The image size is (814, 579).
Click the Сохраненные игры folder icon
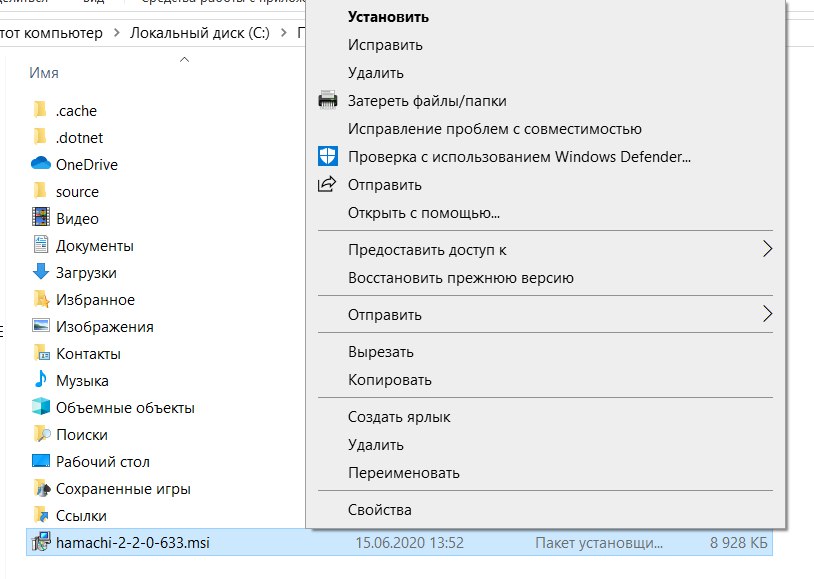pyautogui.click(x=41, y=488)
